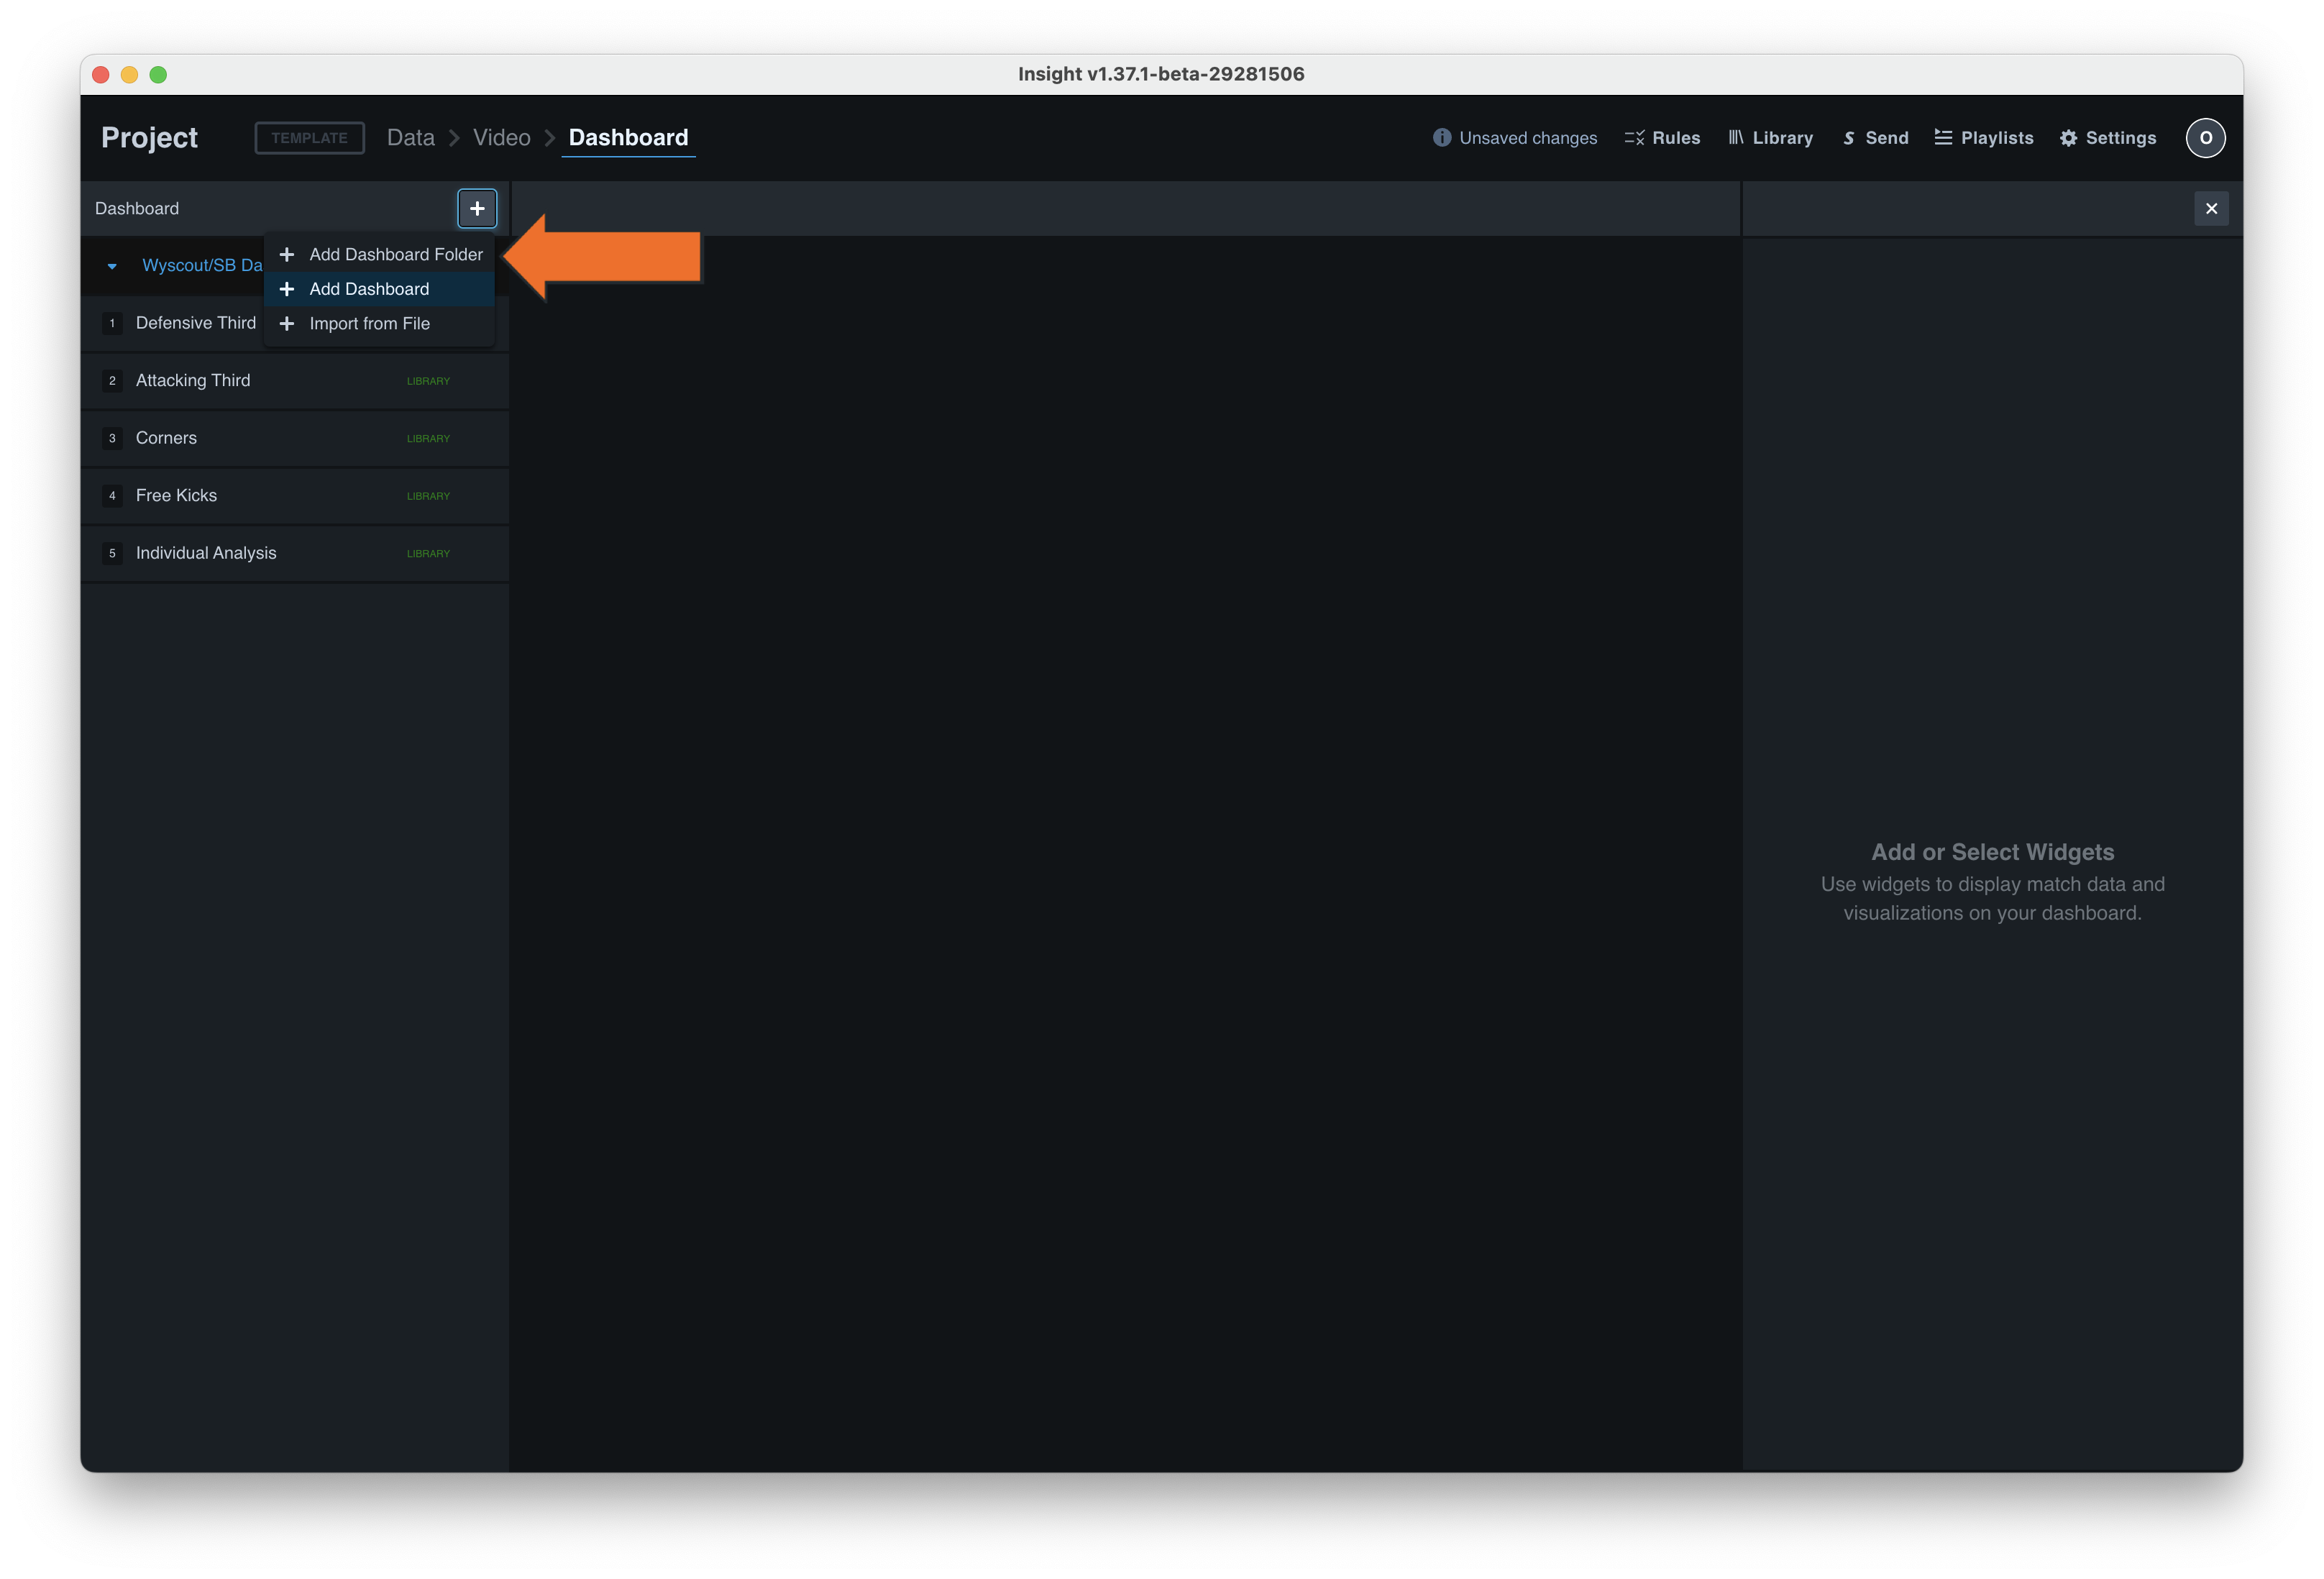Switch to the Video step

tap(502, 138)
